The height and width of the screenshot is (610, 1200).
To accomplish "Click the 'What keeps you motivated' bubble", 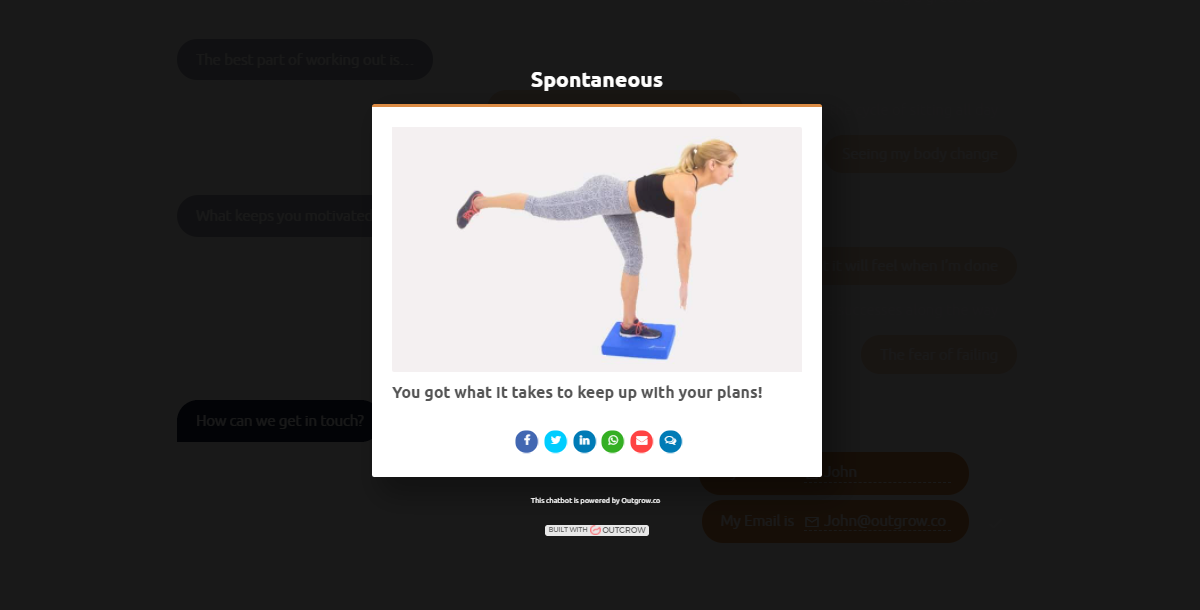I will pos(275,216).
